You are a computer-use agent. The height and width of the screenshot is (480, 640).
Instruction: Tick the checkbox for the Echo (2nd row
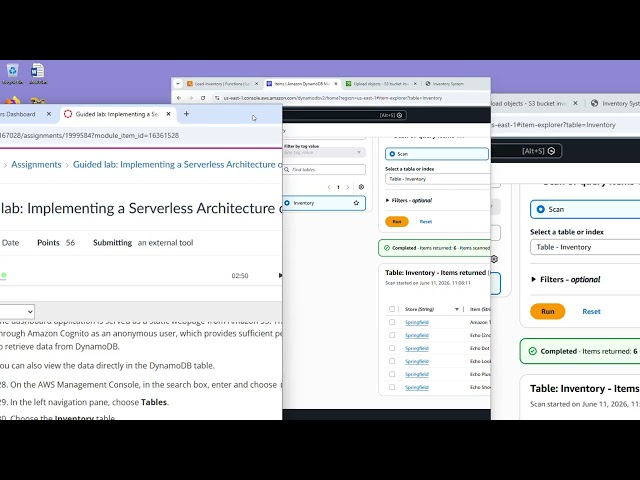(x=392, y=335)
